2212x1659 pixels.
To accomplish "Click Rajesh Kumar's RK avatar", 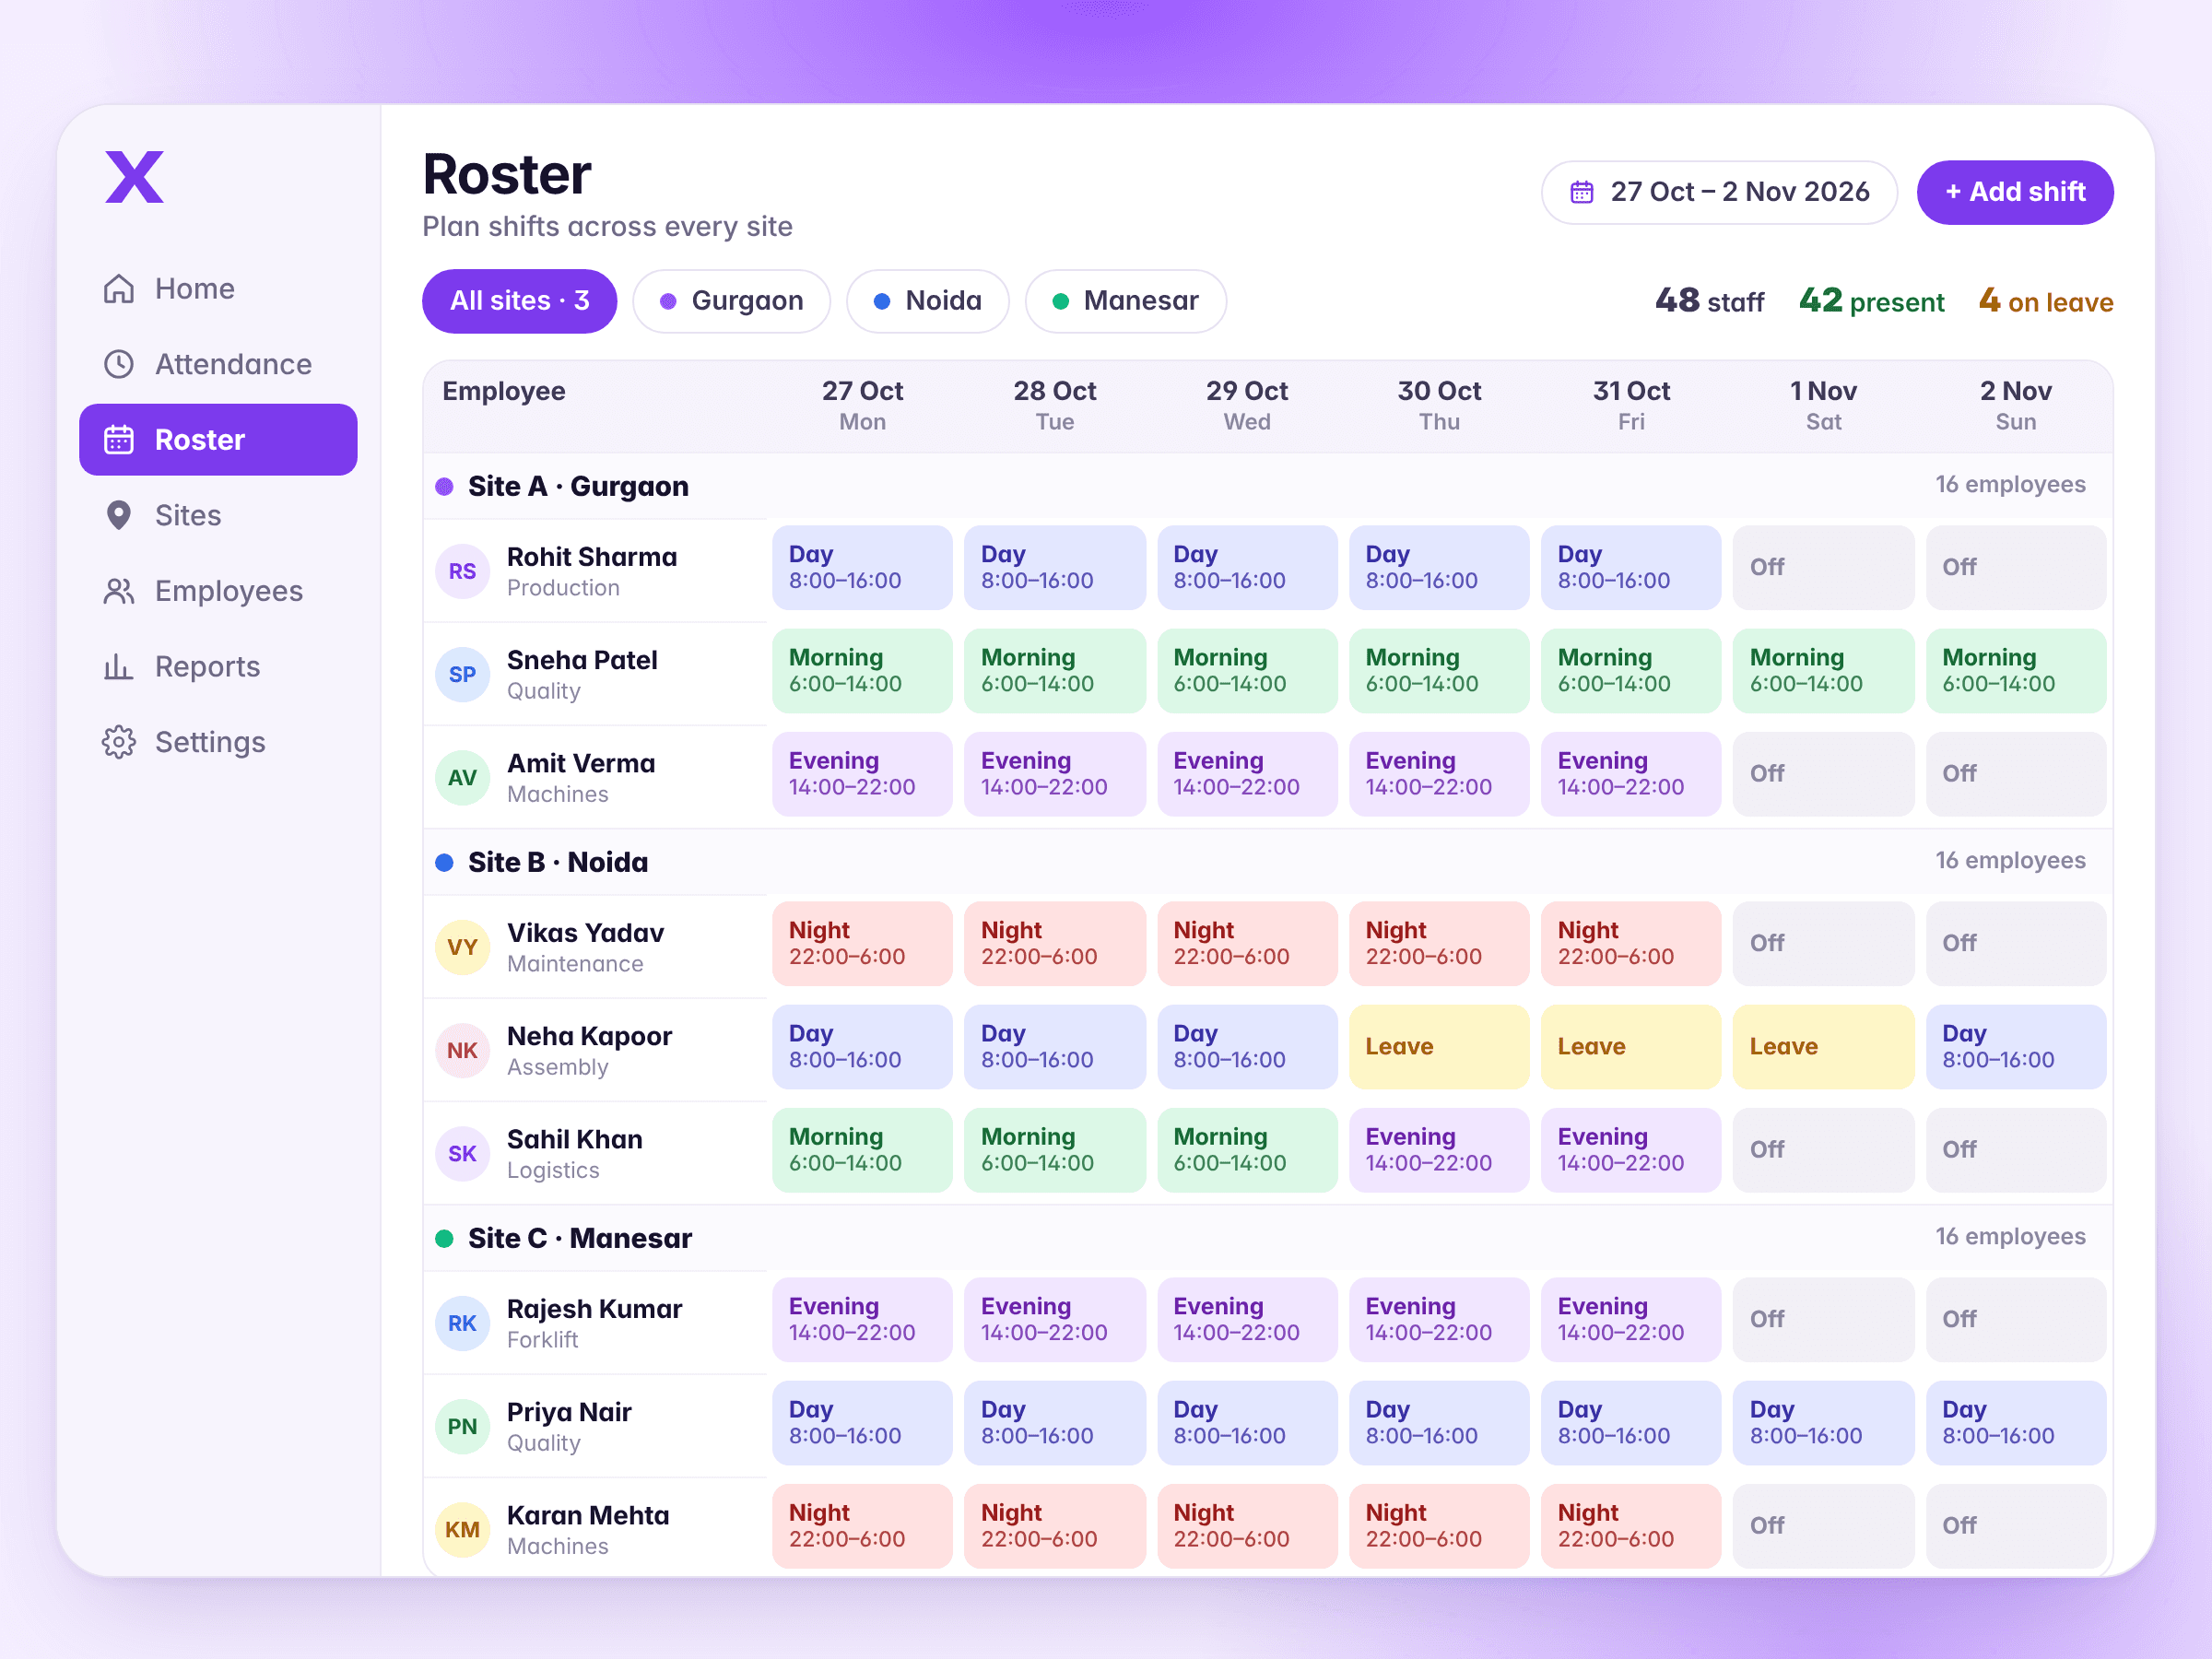I will pyautogui.click(x=462, y=1323).
